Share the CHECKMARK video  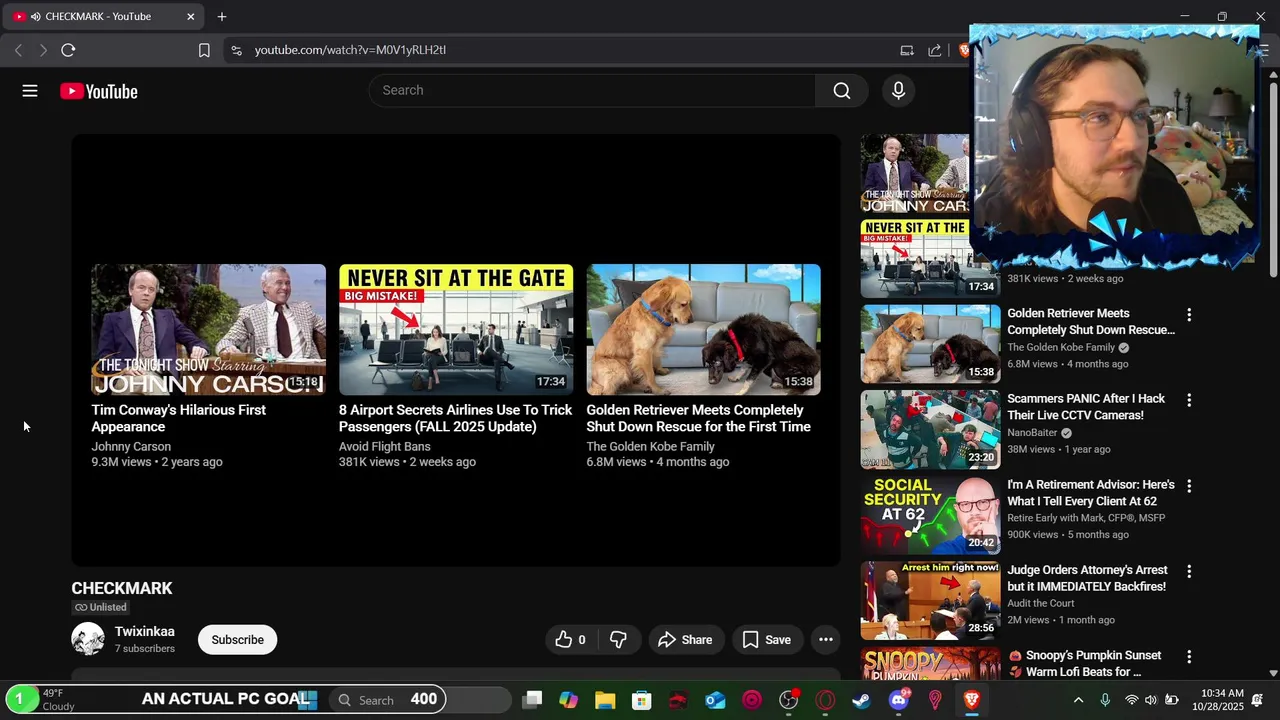click(686, 640)
